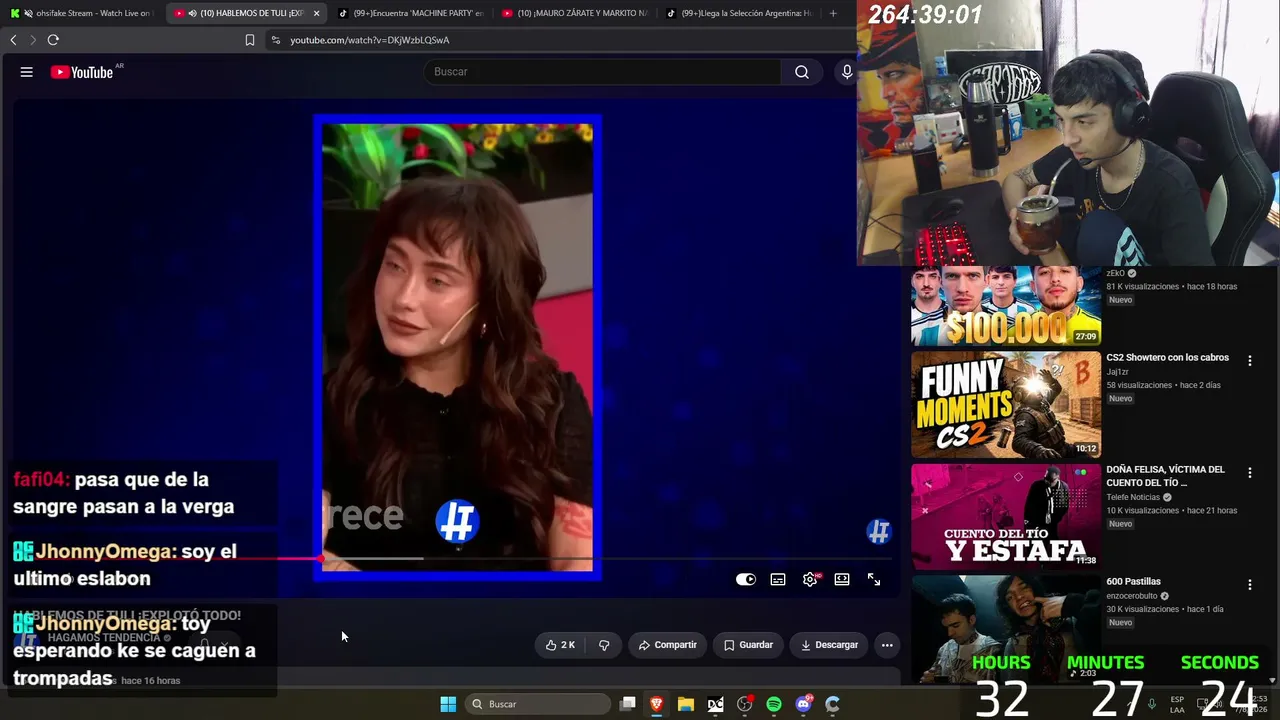The height and width of the screenshot is (720, 1280).
Task: Click the channel watermark on the video
Action: (x=878, y=532)
